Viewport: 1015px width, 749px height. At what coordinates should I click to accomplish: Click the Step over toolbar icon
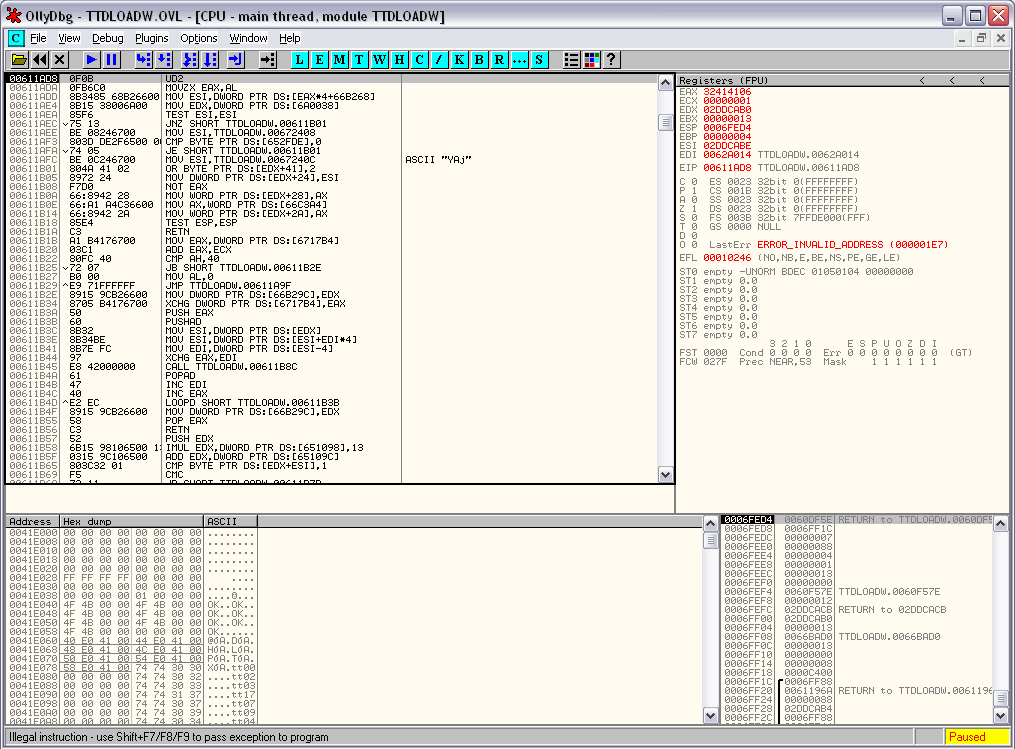tap(164, 60)
